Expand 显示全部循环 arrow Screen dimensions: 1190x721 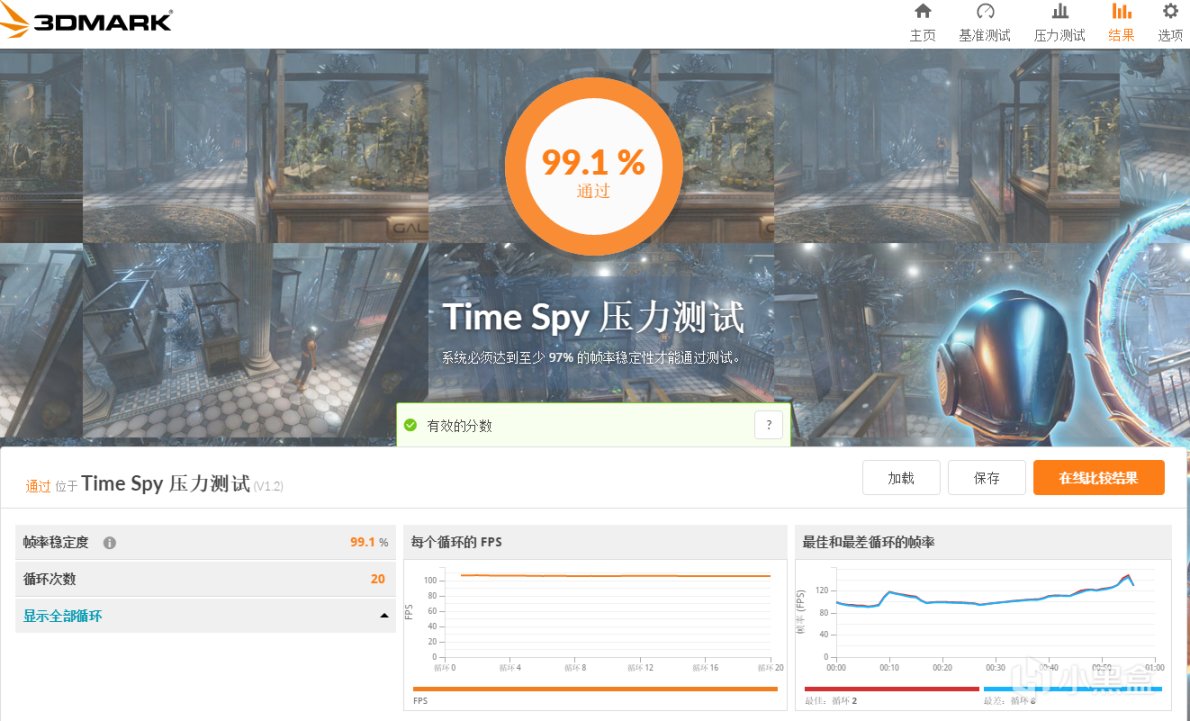coord(384,616)
